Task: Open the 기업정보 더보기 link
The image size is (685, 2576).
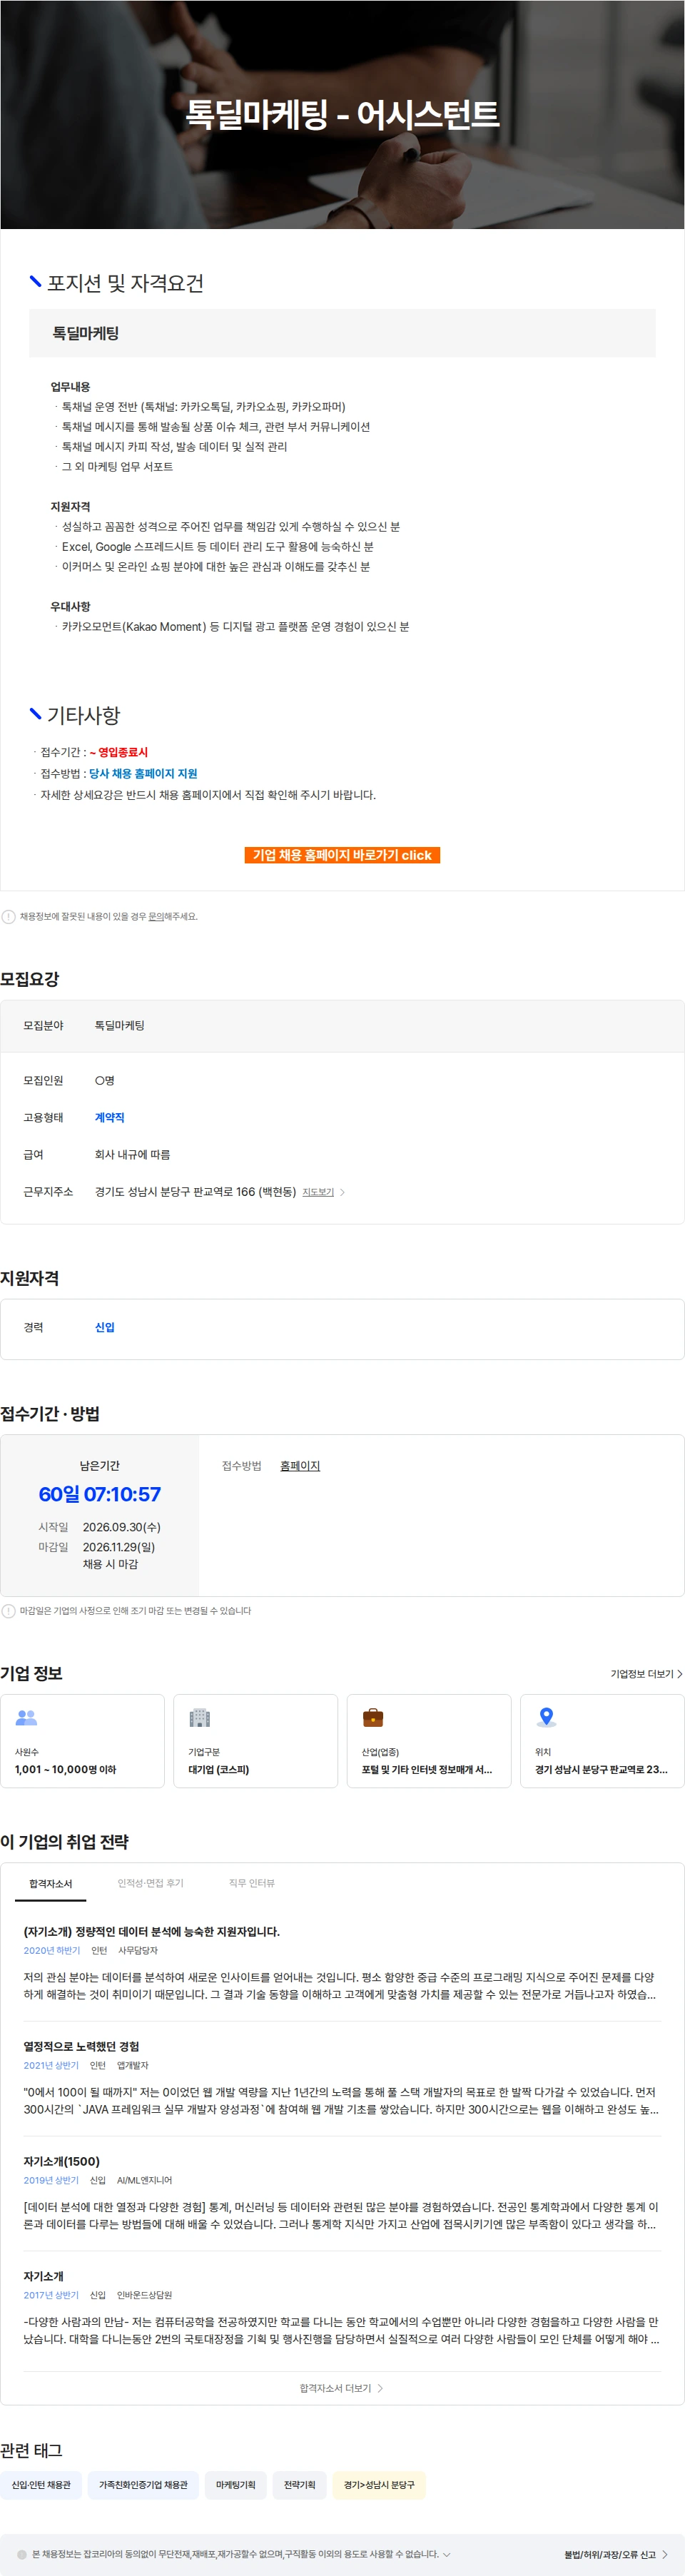Action: click(x=647, y=1673)
